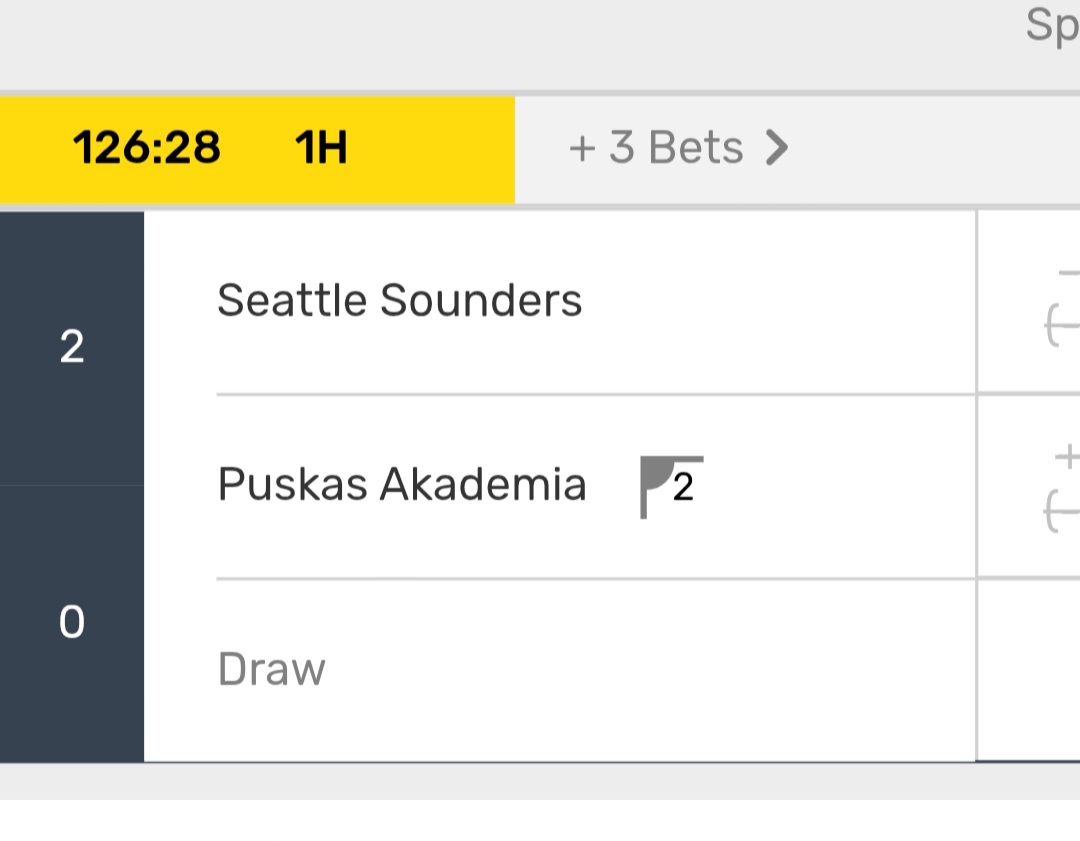Image resolution: width=1080 pixels, height=841 pixels.
Task: Select the Seattle Sounders team name
Action: click(399, 300)
